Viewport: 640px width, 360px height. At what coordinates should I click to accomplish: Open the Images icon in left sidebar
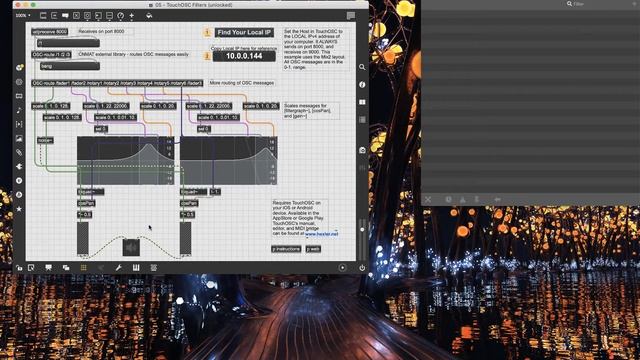coord(19,138)
